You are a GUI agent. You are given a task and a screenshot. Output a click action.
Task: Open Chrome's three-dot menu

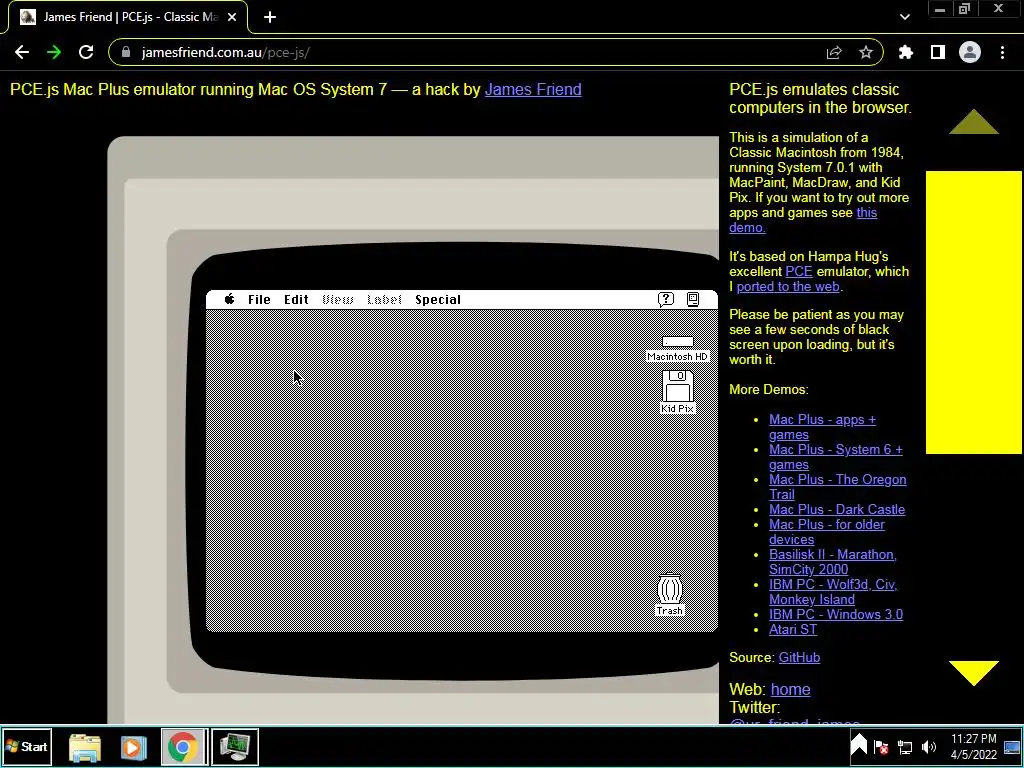[1002, 52]
